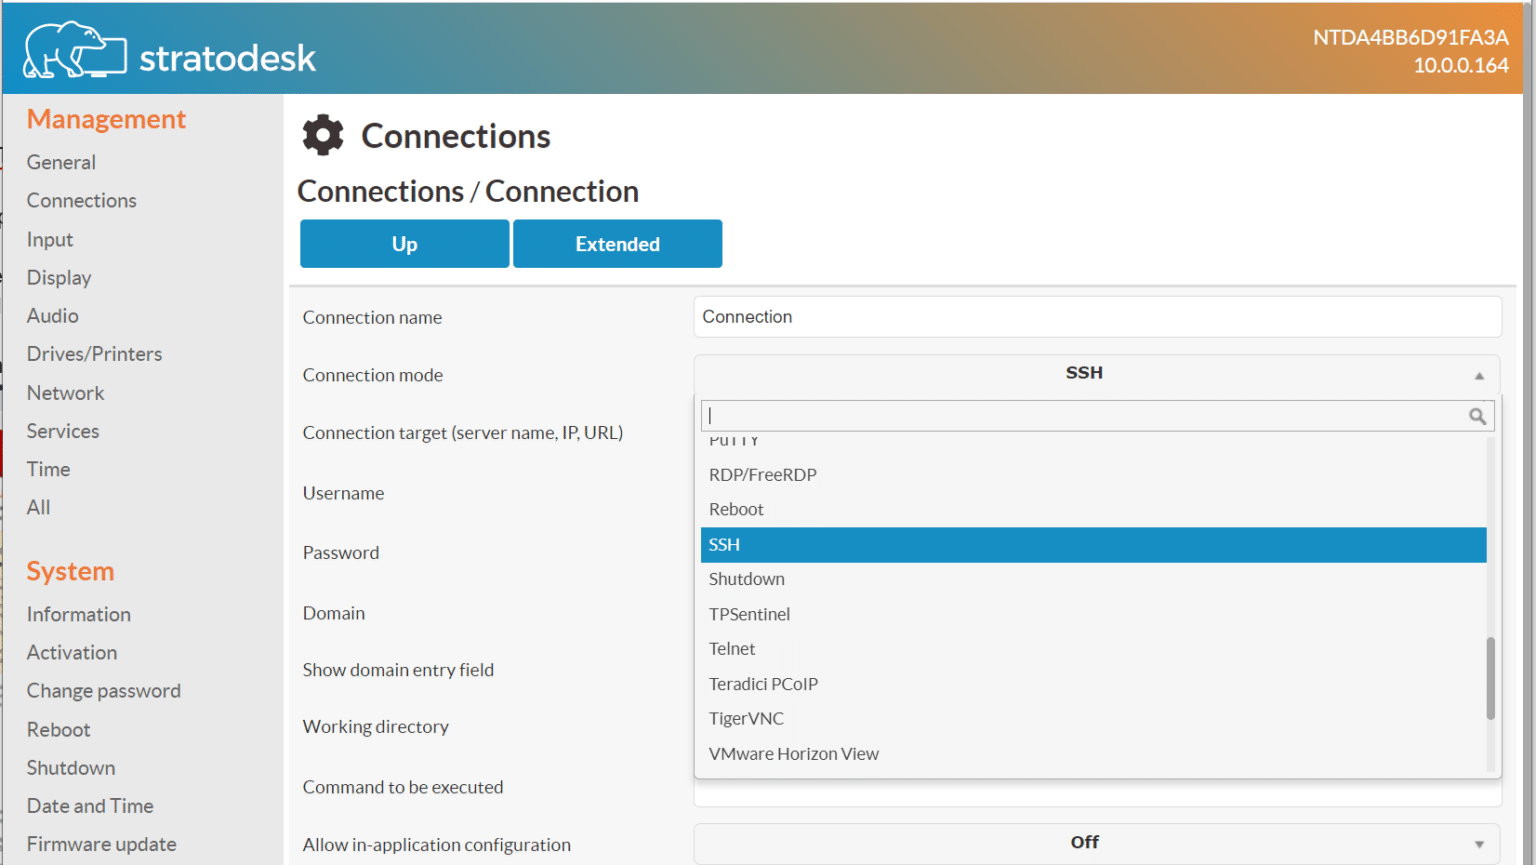Open the All settings page
Viewport: 1536px width, 865px height.
click(38, 507)
